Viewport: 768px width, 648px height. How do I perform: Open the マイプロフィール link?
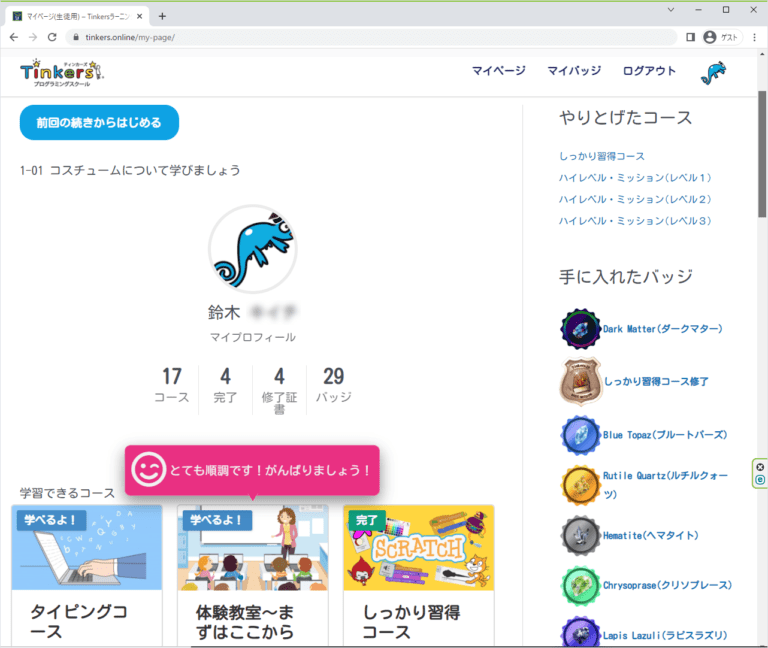[252, 337]
